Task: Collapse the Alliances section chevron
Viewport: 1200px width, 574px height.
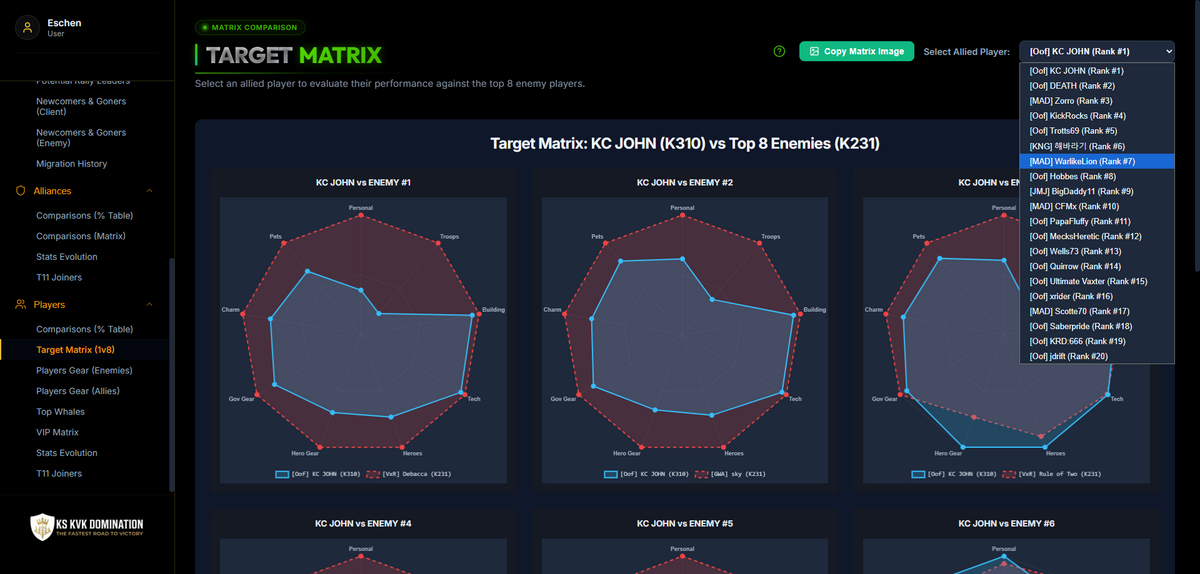Action: click(150, 191)
